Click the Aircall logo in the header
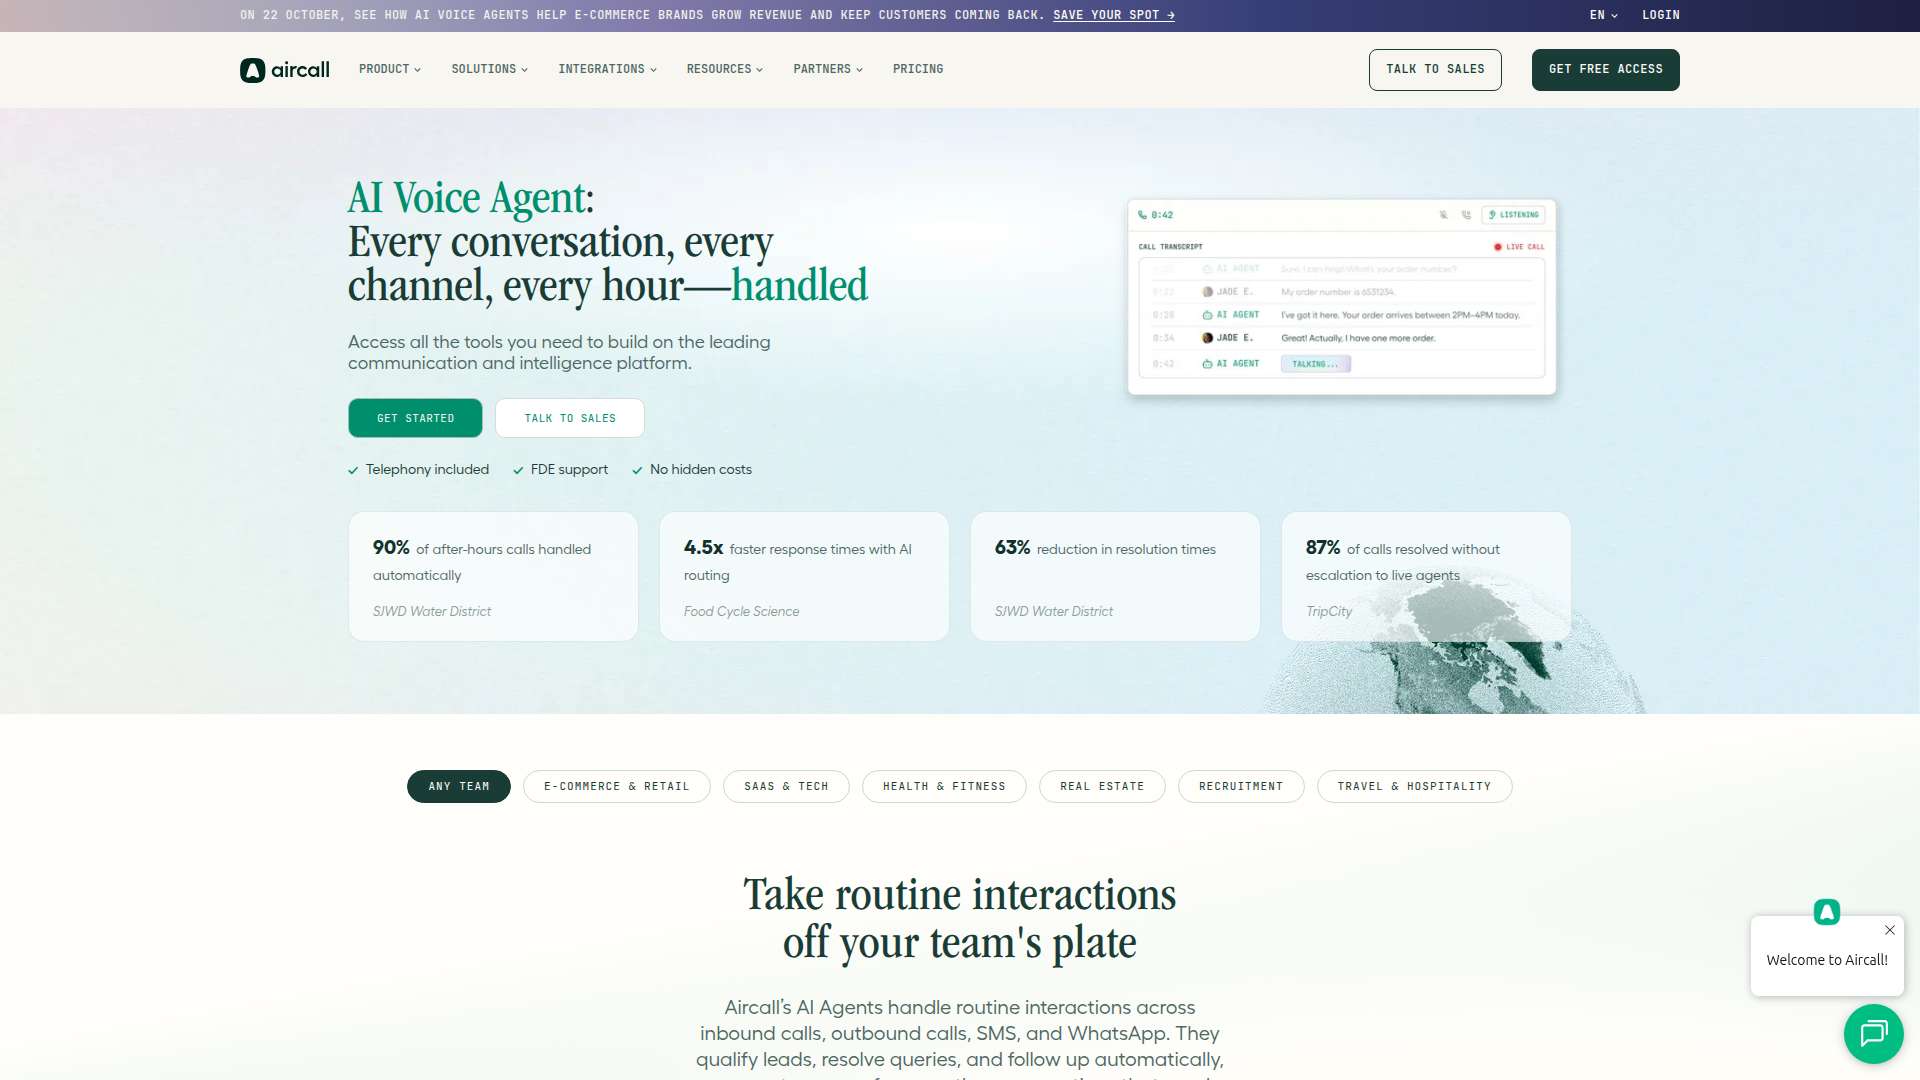Screen dimensions: 1920x1080 coord(285,70)
